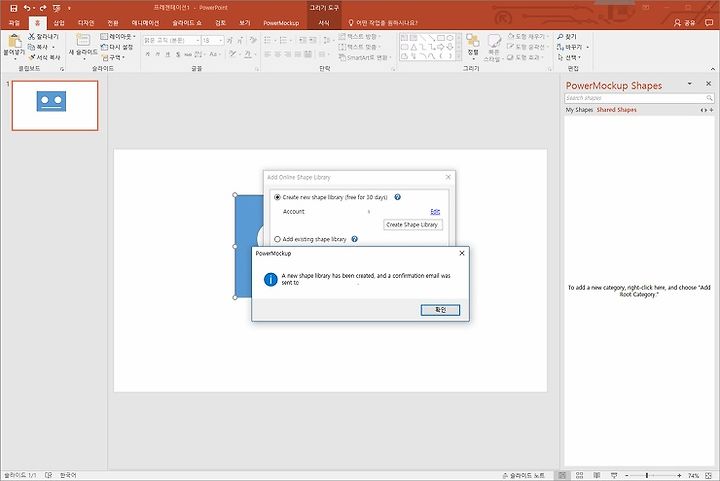The width and height of the screenshot is (720, 481).
Task: Open the File (파일) tab
Action: coord(14,22)
